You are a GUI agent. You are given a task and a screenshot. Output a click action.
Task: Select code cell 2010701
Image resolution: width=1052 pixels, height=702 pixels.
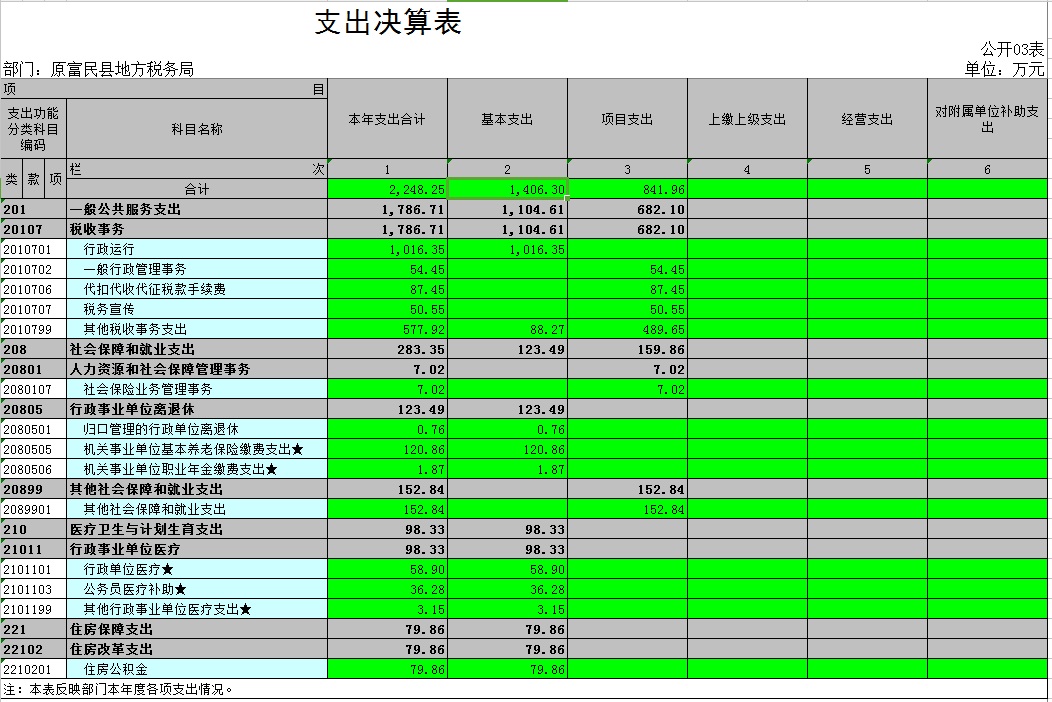coord(34,249)
